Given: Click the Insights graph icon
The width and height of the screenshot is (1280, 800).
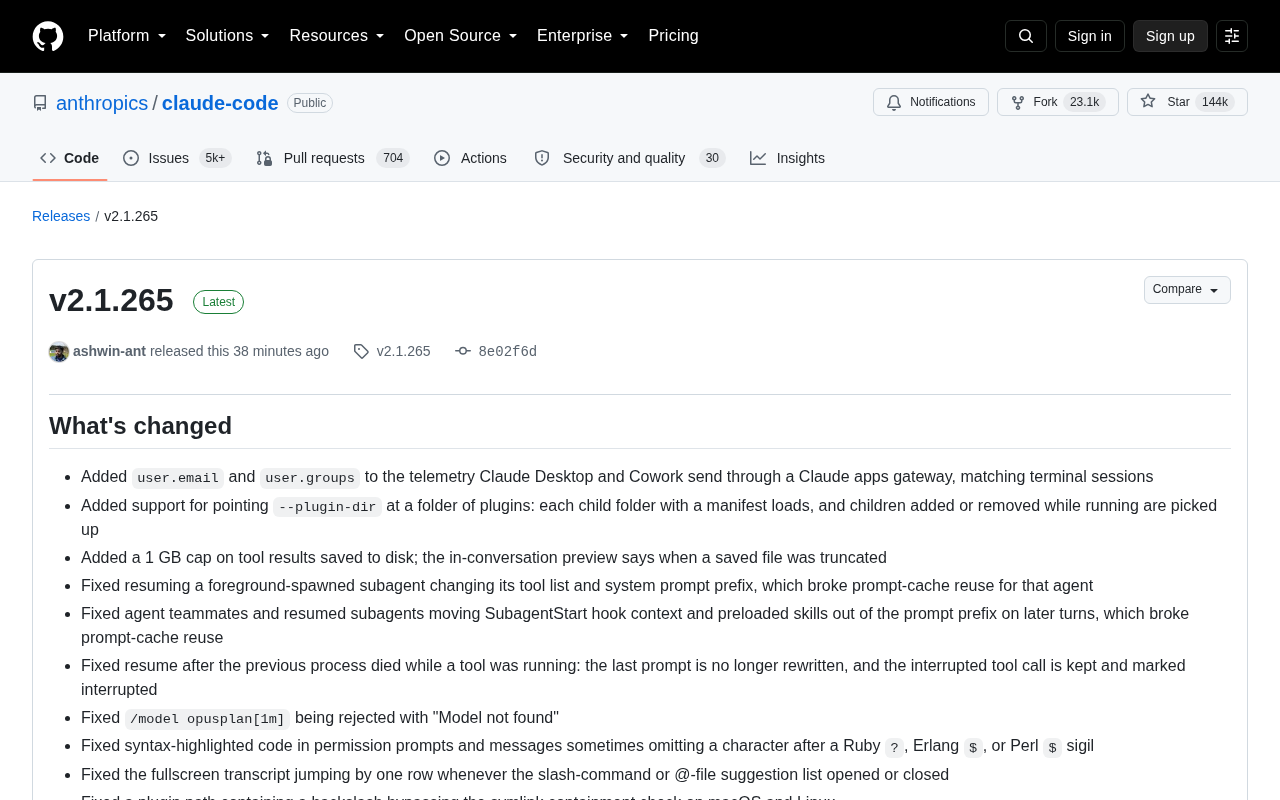Looking at the screenshot, I should click(x=758, y=158).
